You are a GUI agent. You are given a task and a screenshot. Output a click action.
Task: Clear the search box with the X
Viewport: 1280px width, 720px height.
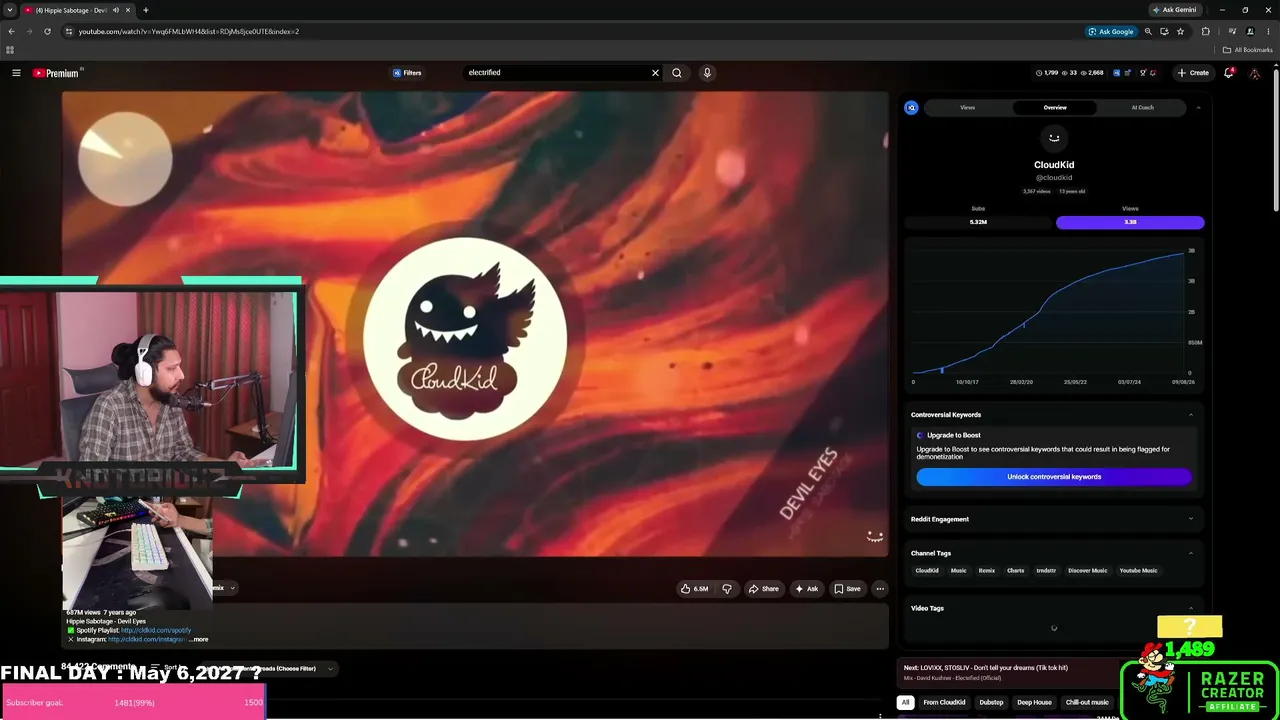(656, 73)
